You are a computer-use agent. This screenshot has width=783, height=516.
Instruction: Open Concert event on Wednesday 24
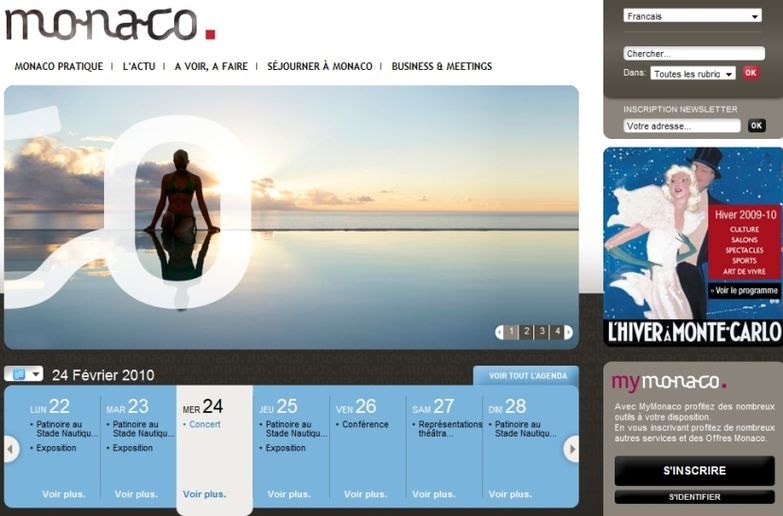(x=205, y=425)
